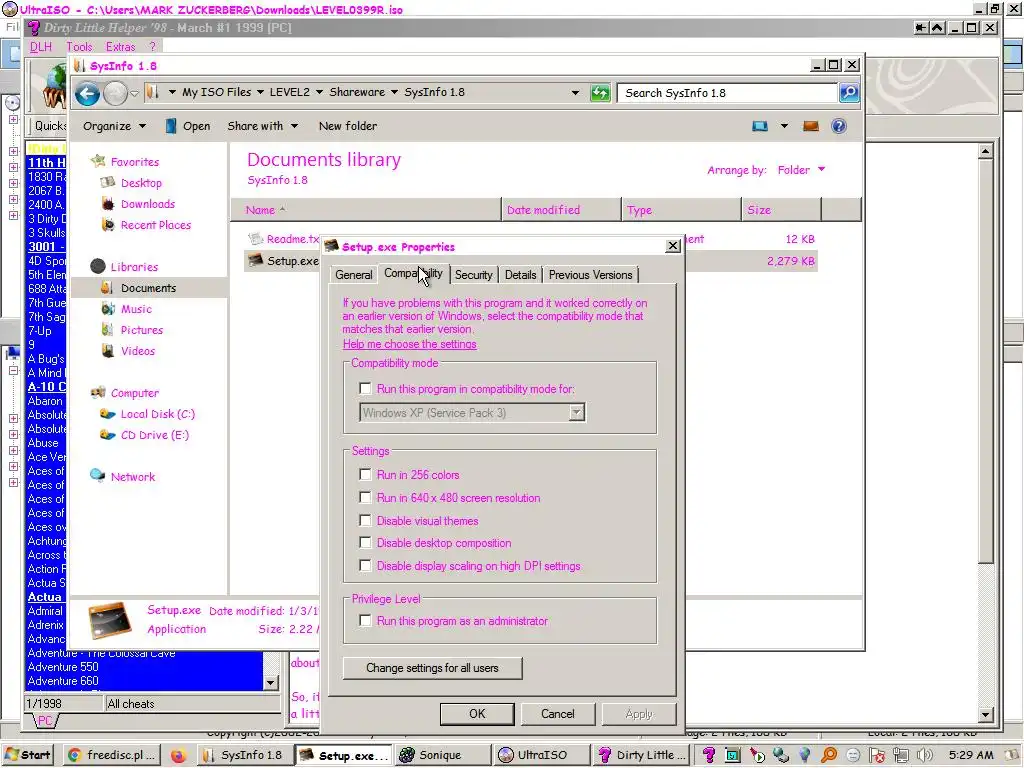
Task: Select Desktop in Favorites
Action: tap(141, 183)
